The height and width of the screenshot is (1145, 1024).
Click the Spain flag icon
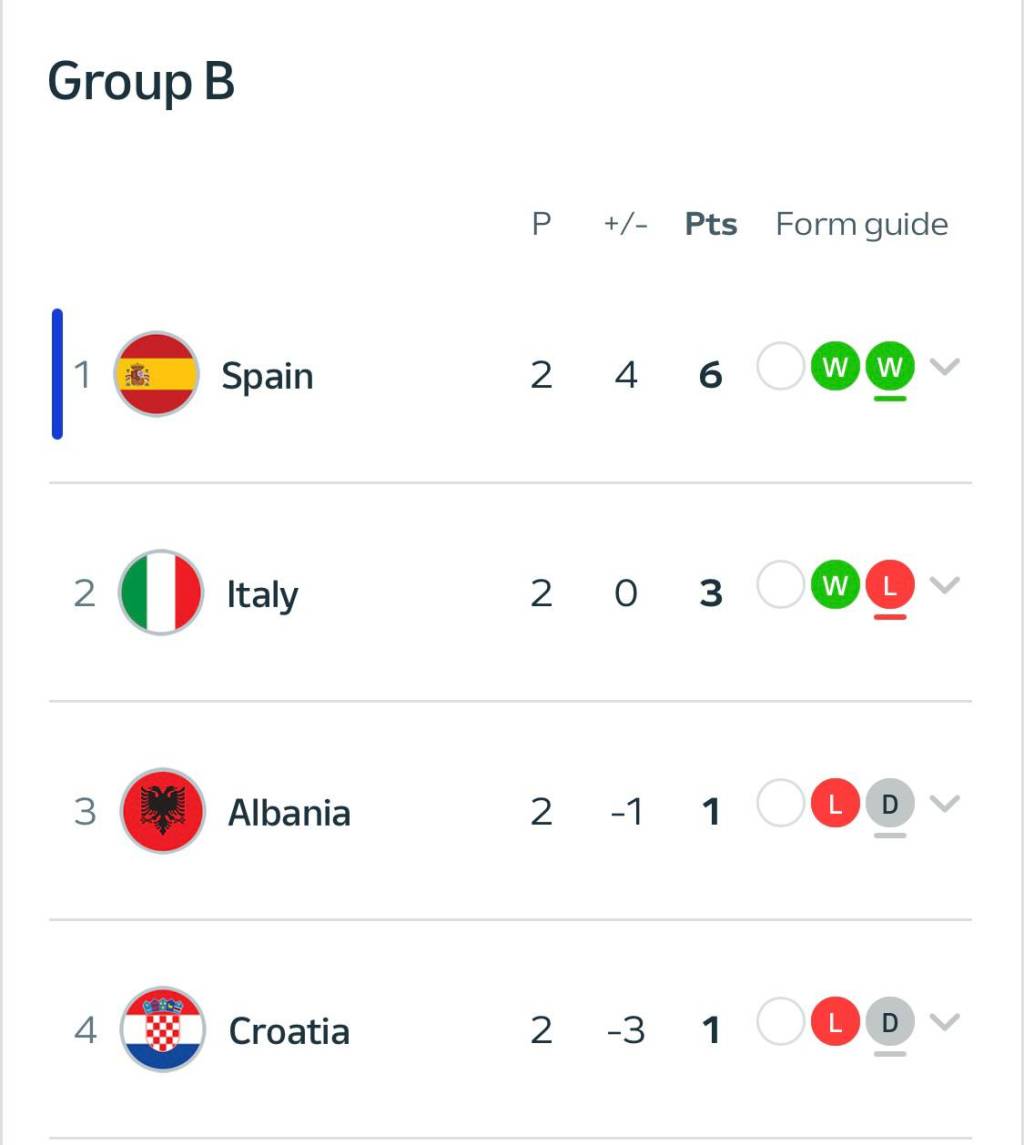pos(155,375)
